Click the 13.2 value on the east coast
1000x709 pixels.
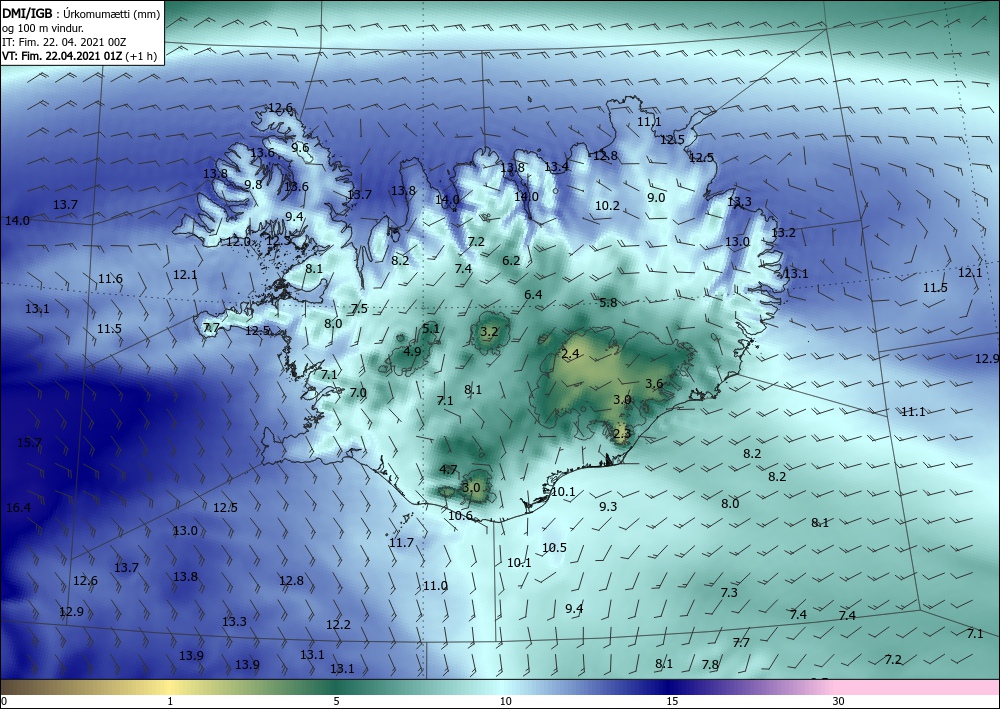(783, 233)
